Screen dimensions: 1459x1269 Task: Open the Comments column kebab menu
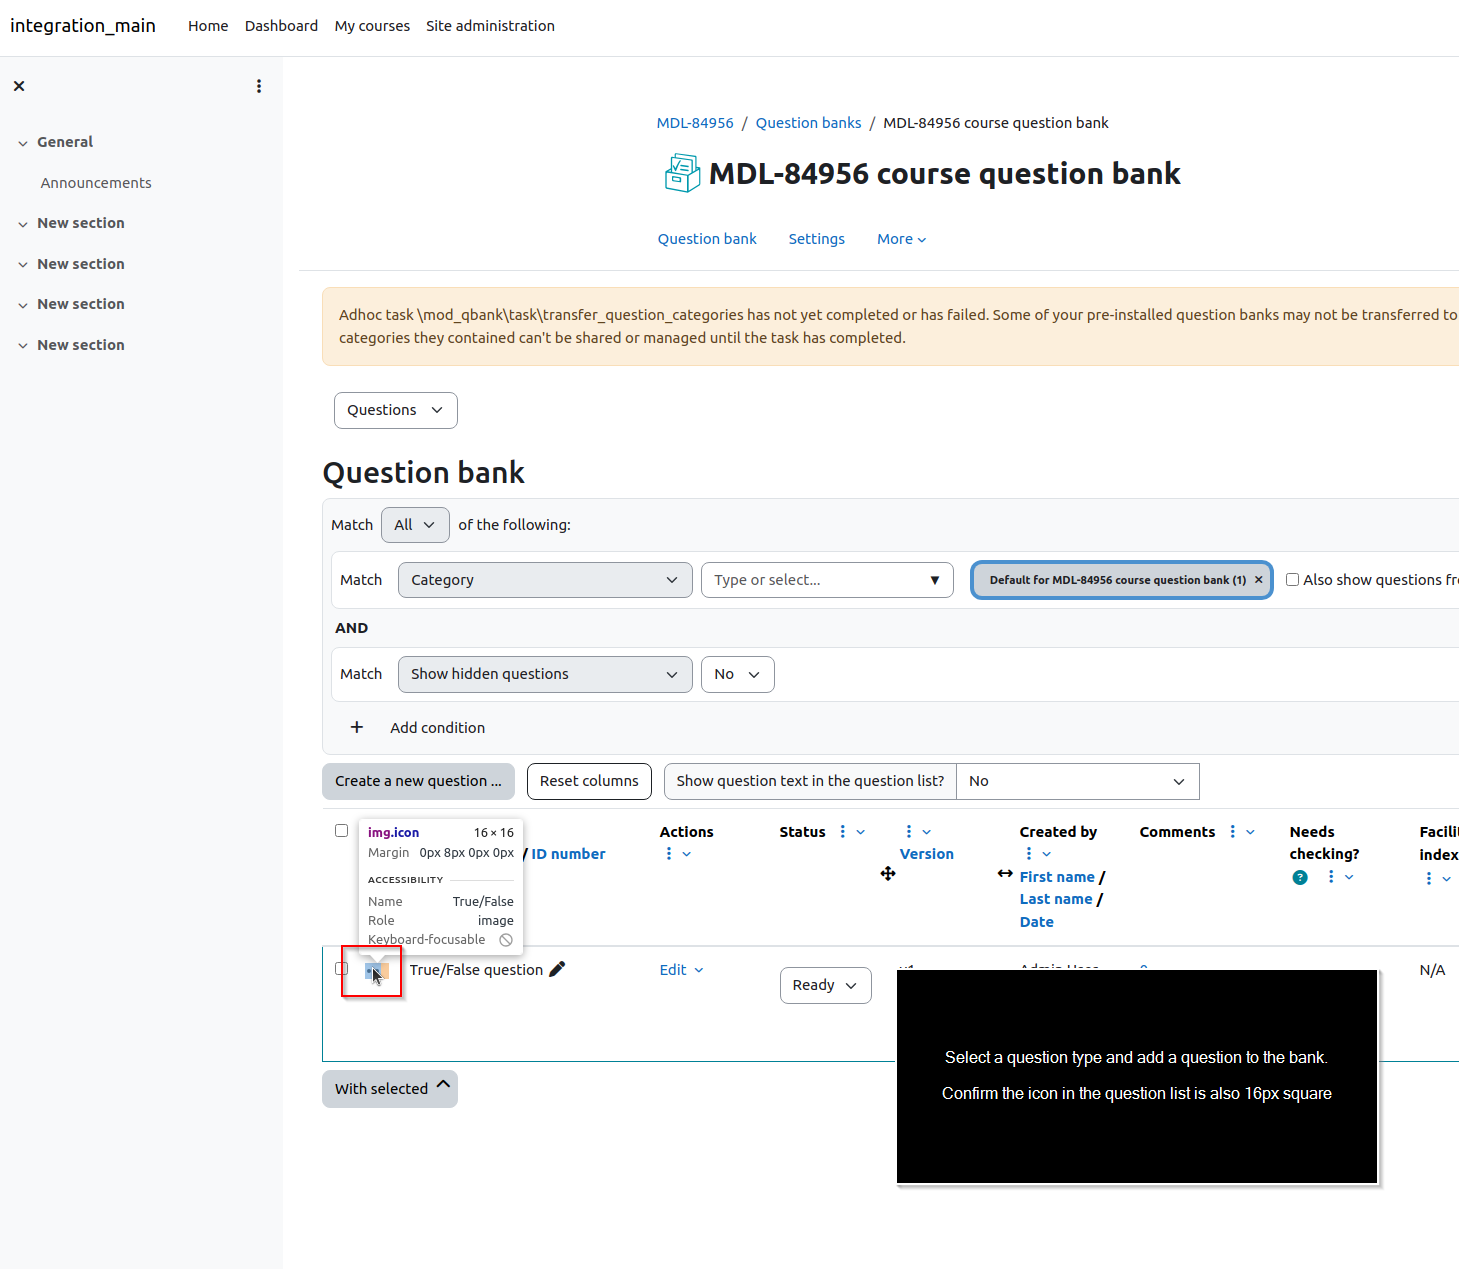(x=1233, y=832)
